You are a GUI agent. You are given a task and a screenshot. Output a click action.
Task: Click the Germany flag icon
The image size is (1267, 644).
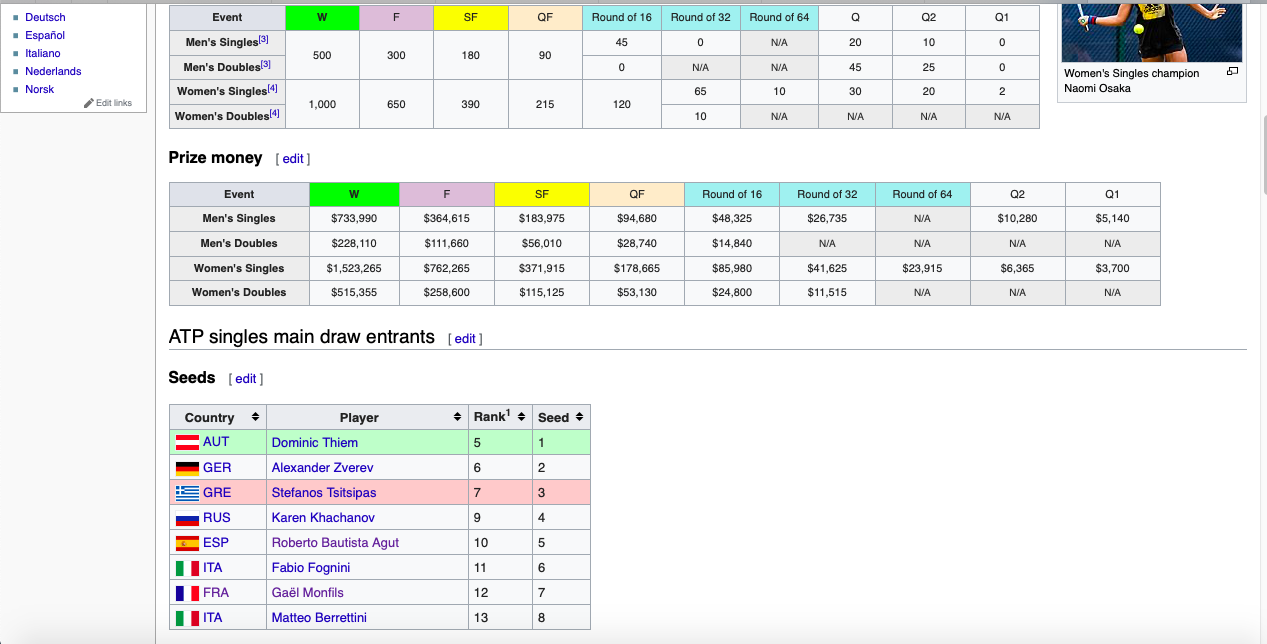(187, 467)
